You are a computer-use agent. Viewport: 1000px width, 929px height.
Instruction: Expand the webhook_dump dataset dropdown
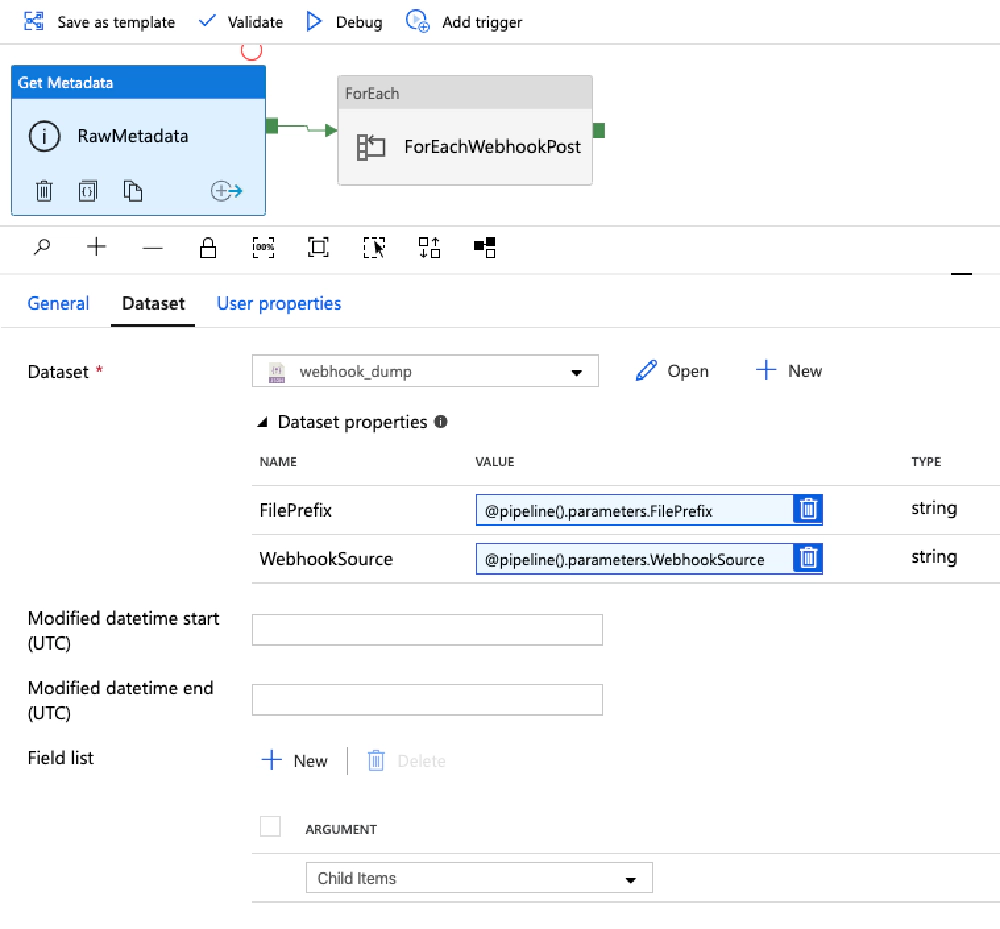tap(578, 370)
